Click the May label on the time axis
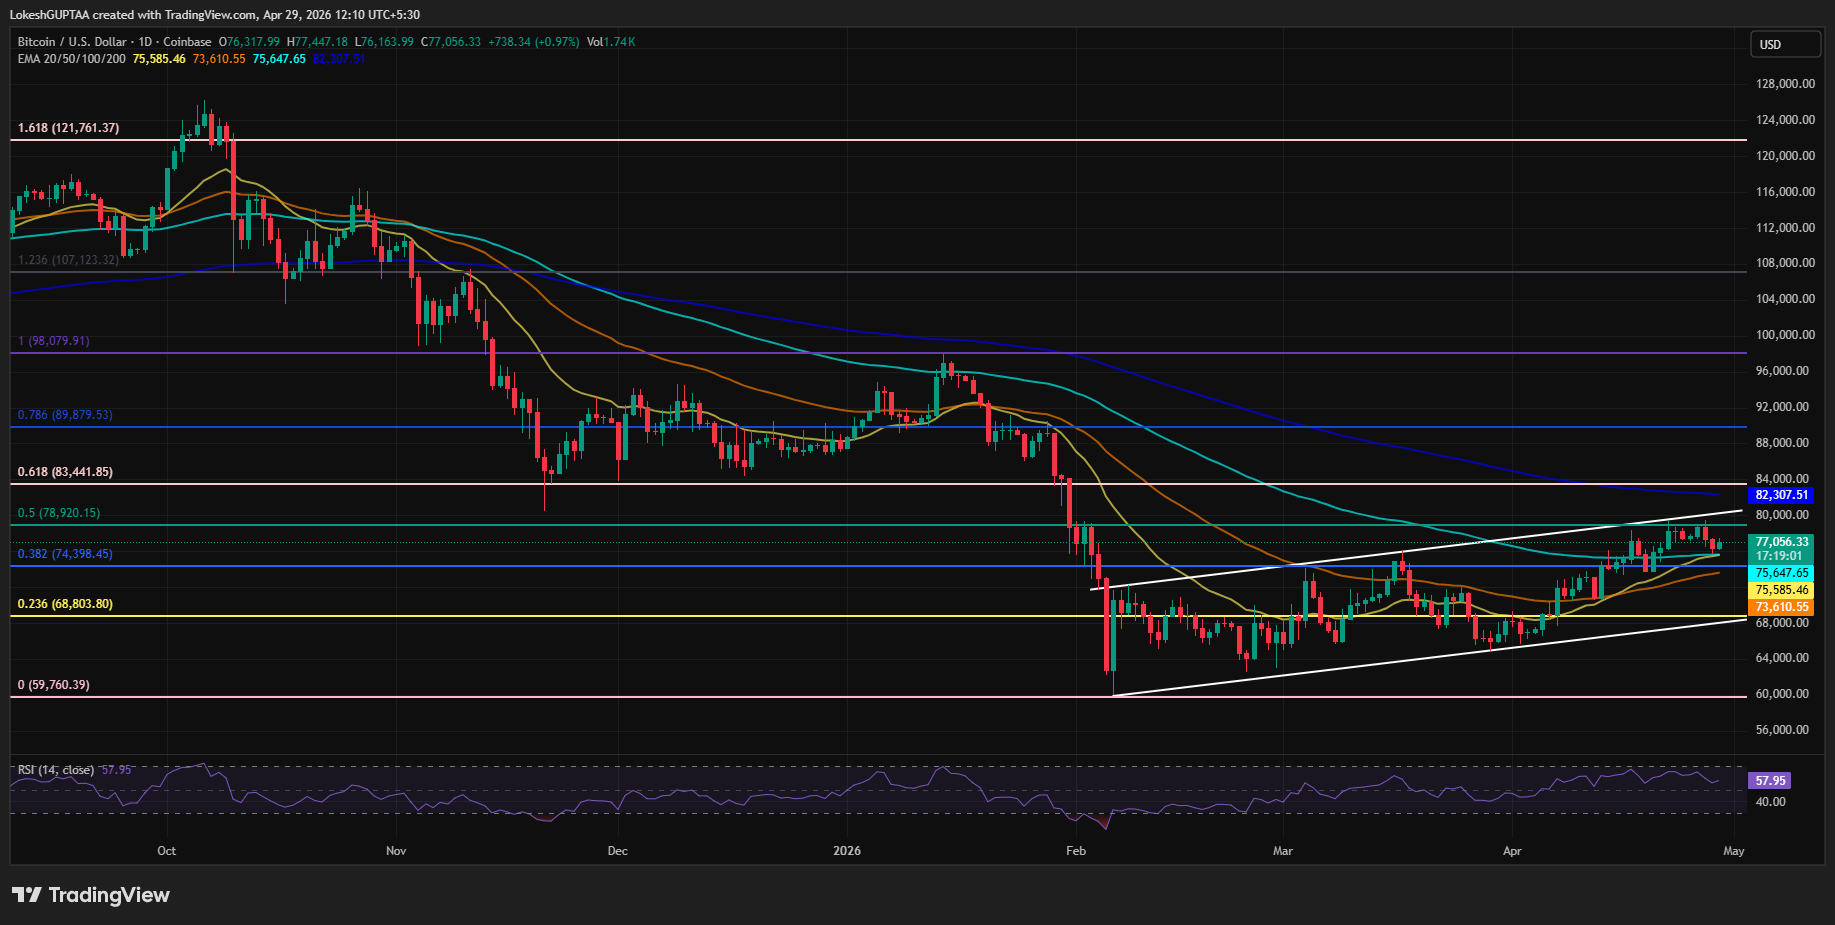 (x=1734, y=851)
